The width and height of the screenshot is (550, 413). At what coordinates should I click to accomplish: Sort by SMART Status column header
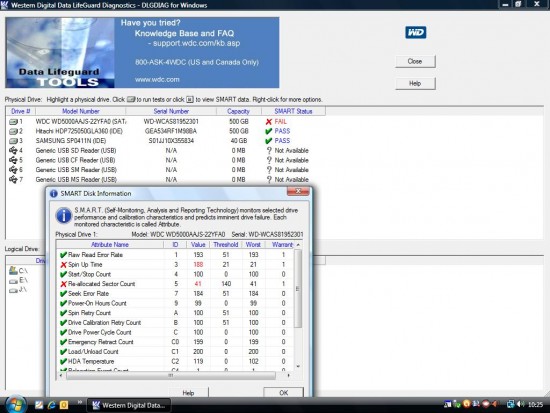[293, 111]
